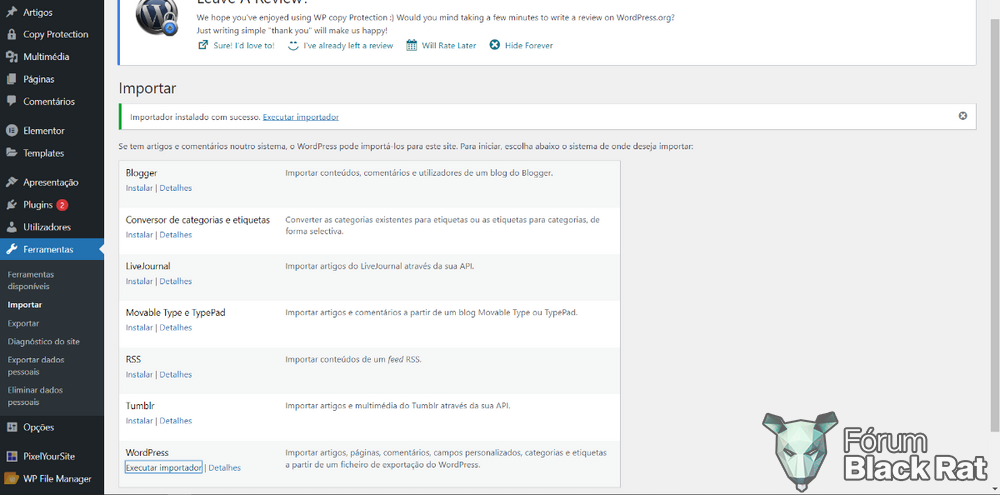Click the calendar icon beside Will Rate Later
Screen dimensions: 1000x495
(411, 45)
